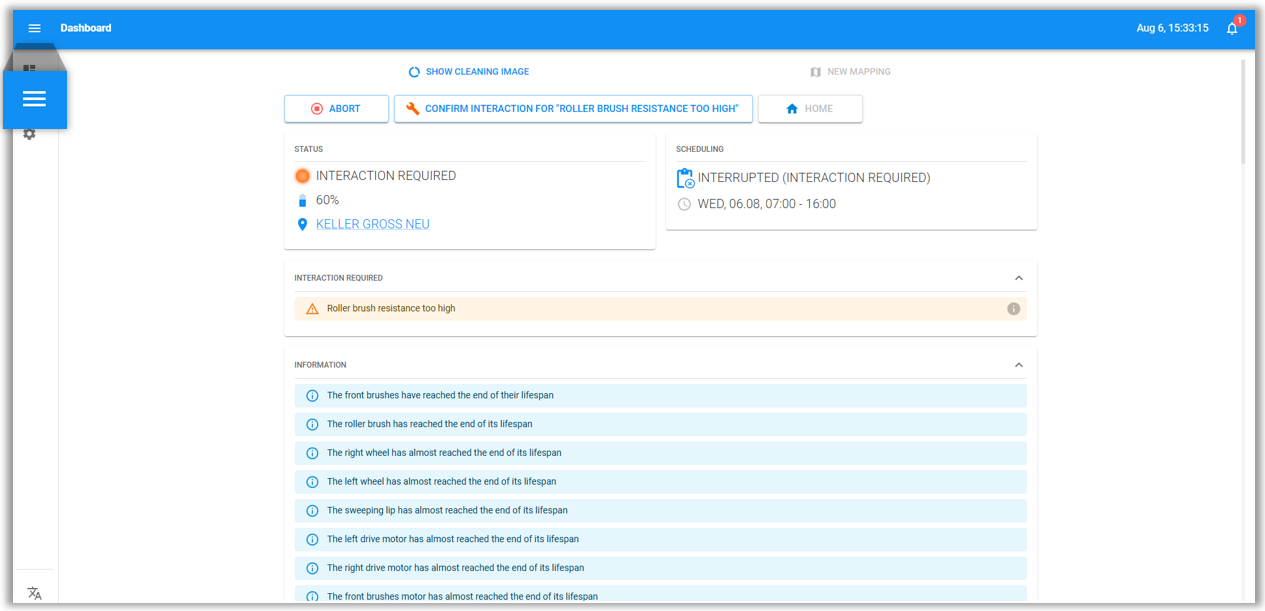Select Show Cleaning Image
The image size is (1265, 611).
pos(469,72)
